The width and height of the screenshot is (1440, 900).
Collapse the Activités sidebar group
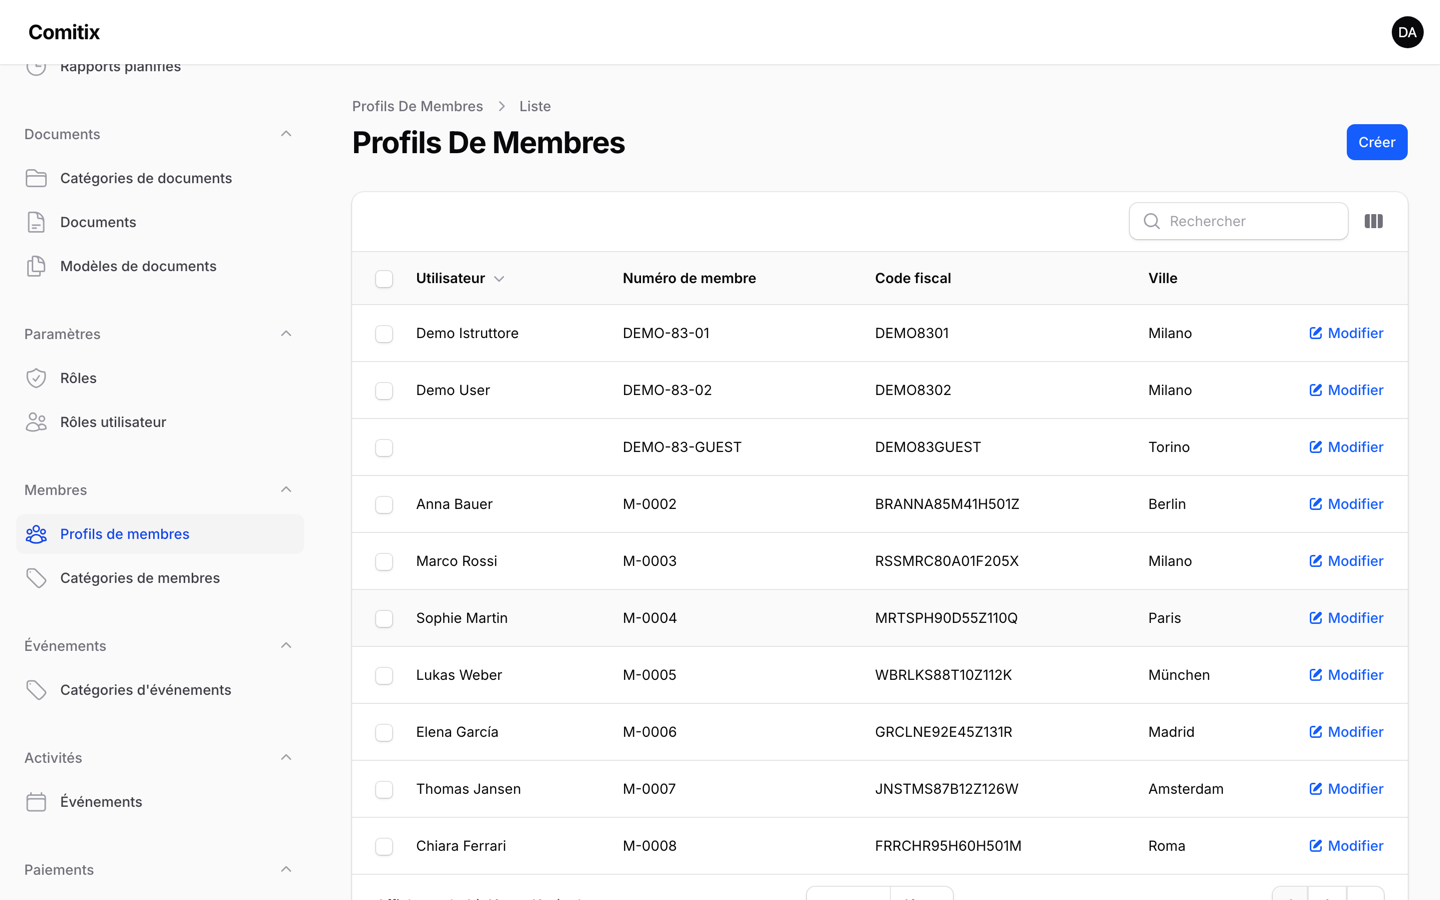pyautogui.click(x=286, y=758)
